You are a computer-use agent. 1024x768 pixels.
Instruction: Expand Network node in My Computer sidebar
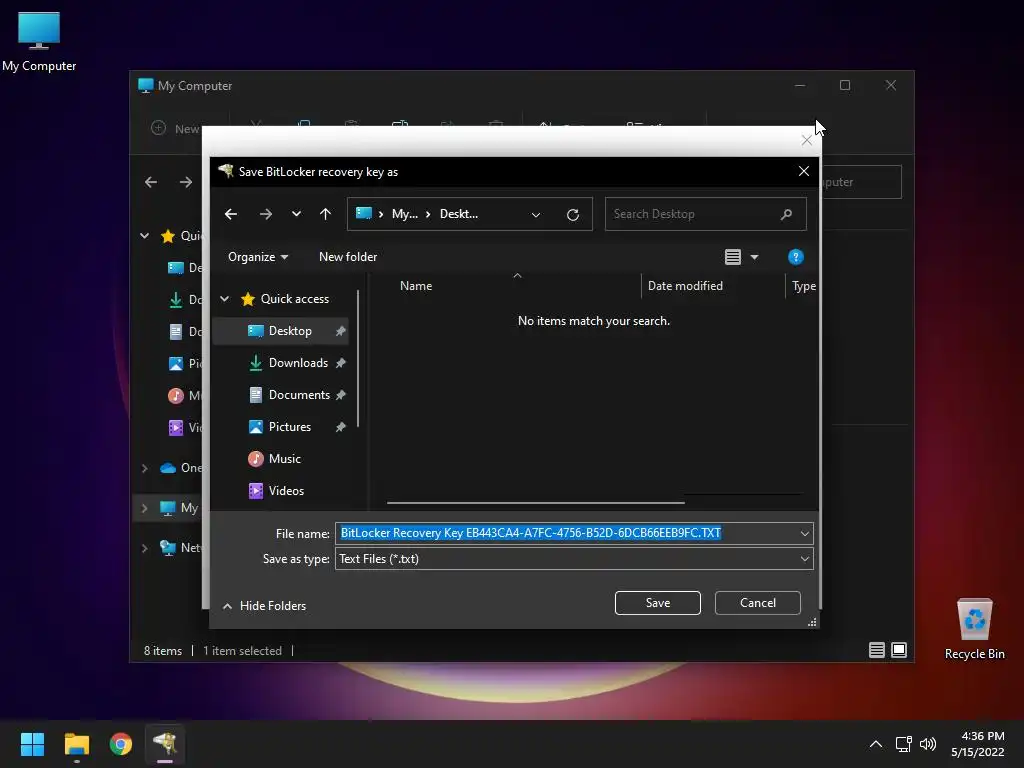(144, 548)
